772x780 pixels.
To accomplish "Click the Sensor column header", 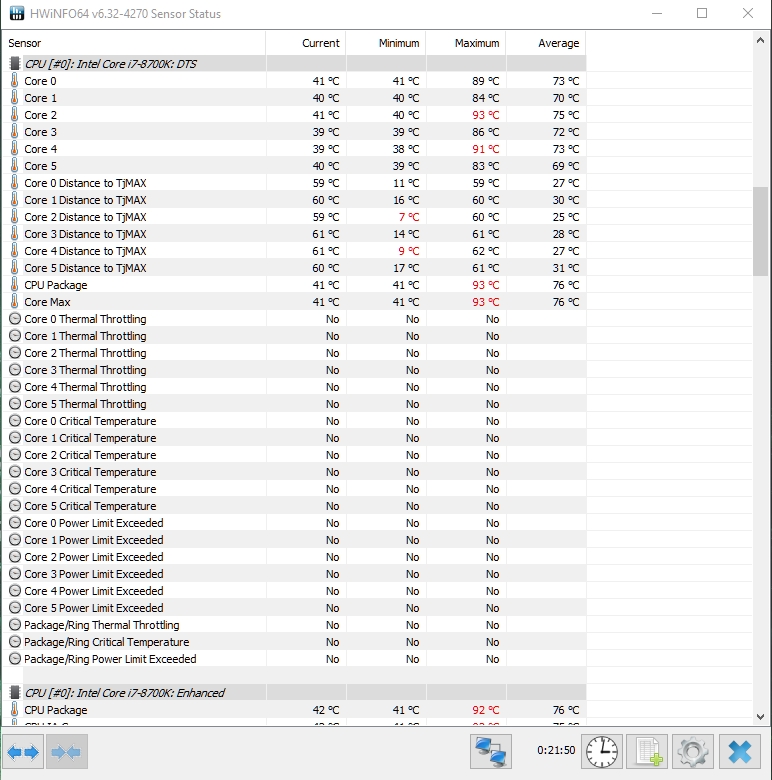I will point(134,43).
